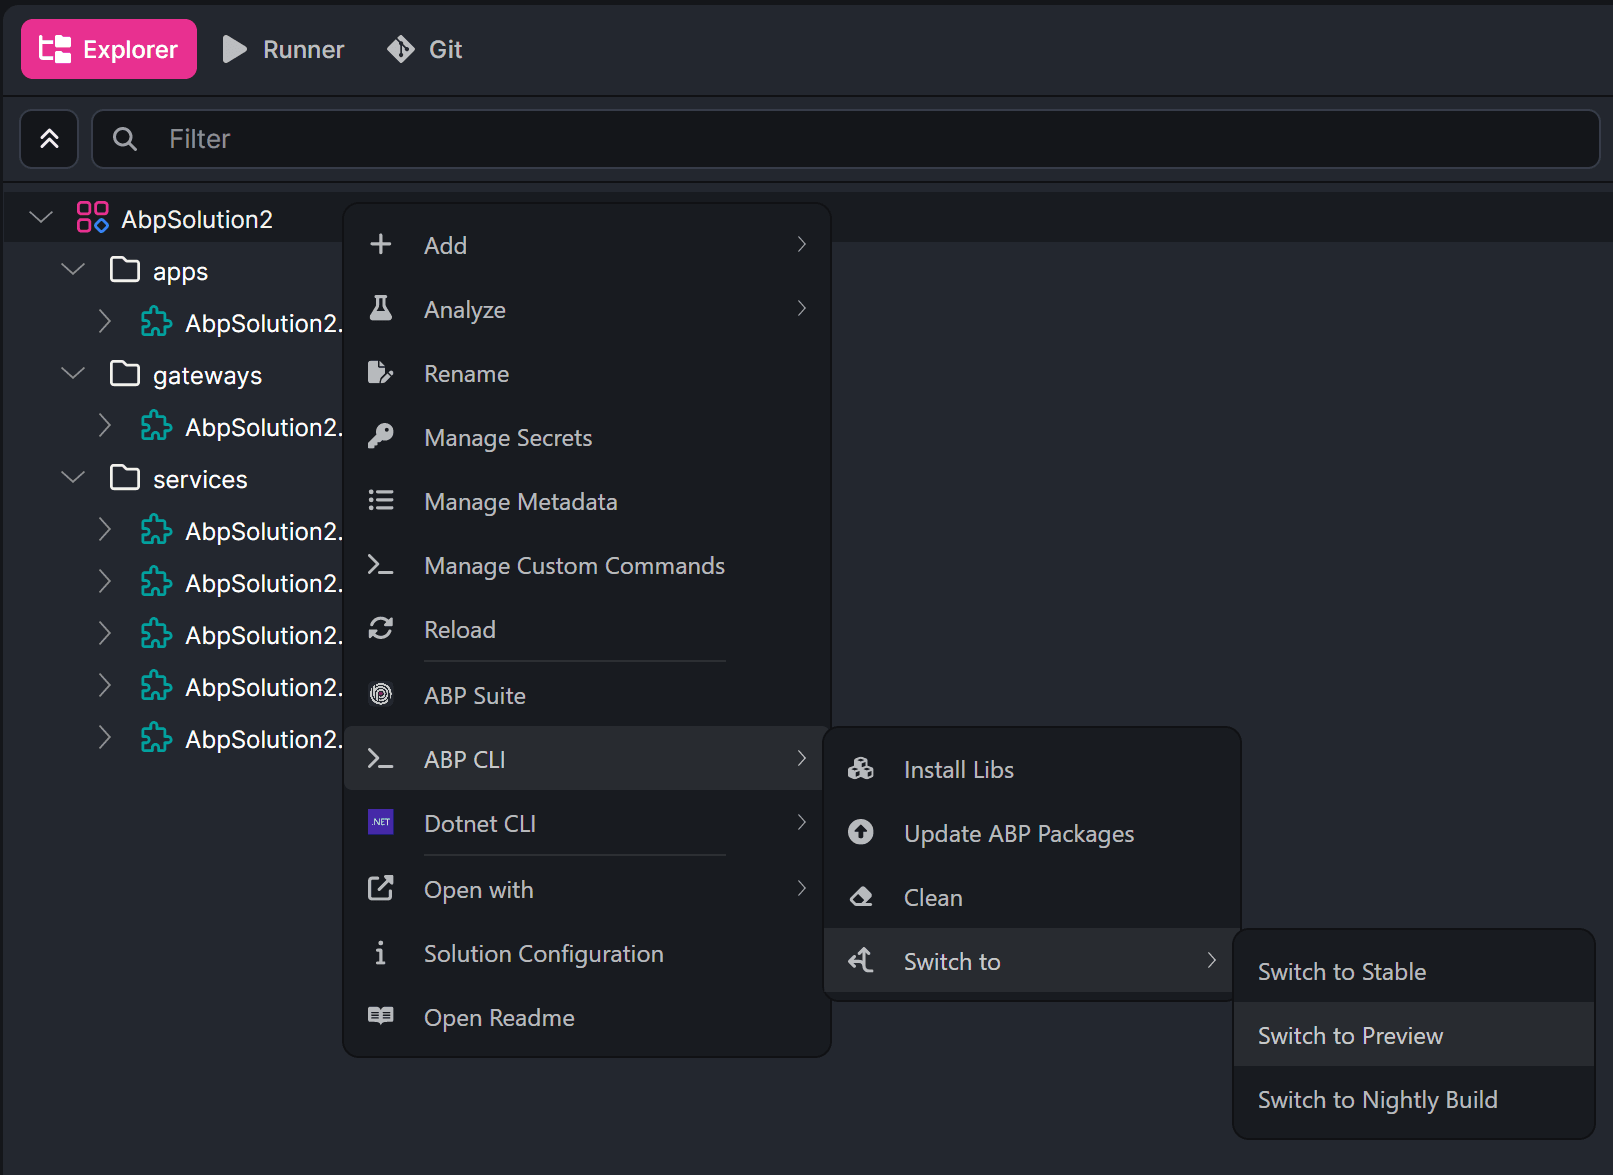Open the Open with submenu
Image resolution: width=1613 pixels, height=1175 pixels.
tap(587, 889)
